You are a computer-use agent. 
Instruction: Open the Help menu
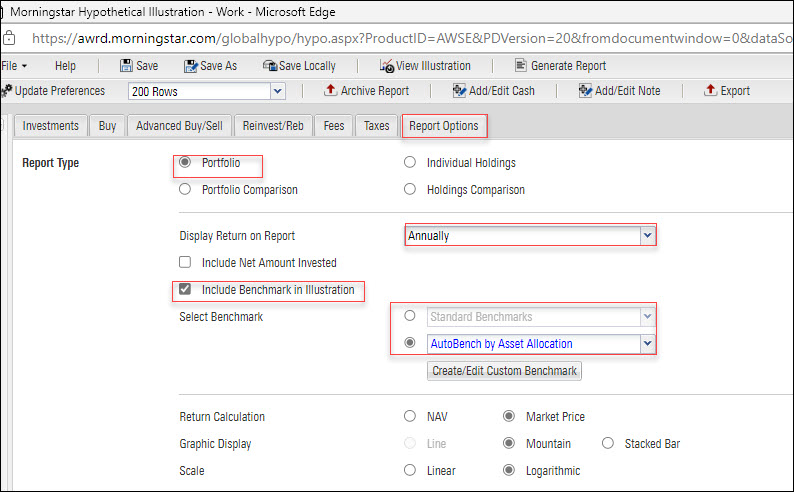pyautogui.click(x=65, y=66)
